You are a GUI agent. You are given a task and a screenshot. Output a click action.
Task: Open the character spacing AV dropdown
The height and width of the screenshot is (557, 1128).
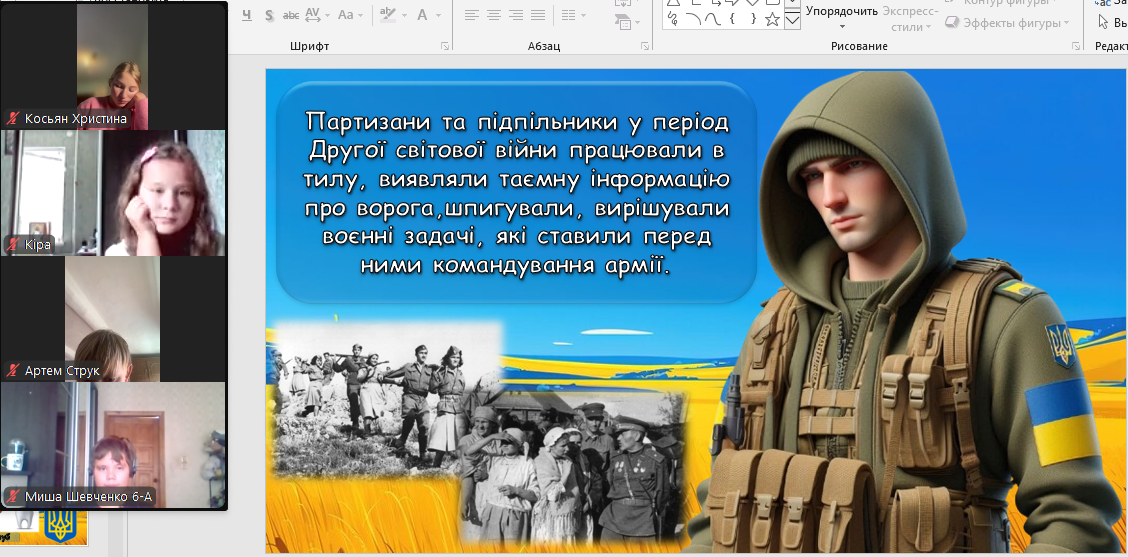point(317,15)
